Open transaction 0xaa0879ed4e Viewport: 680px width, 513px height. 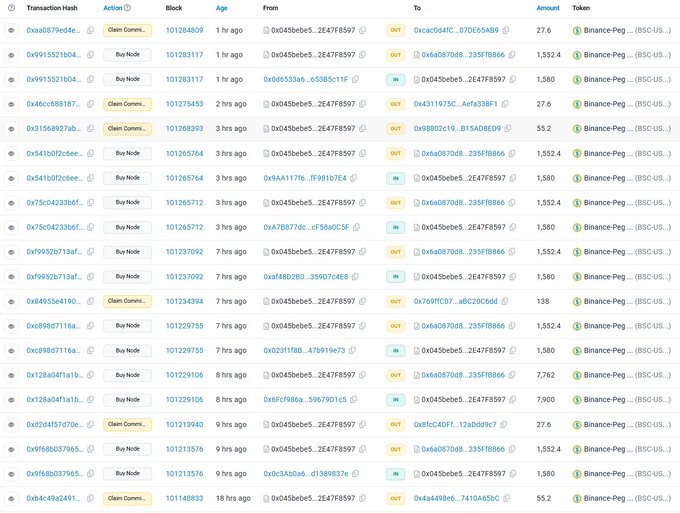click(53, 30)
